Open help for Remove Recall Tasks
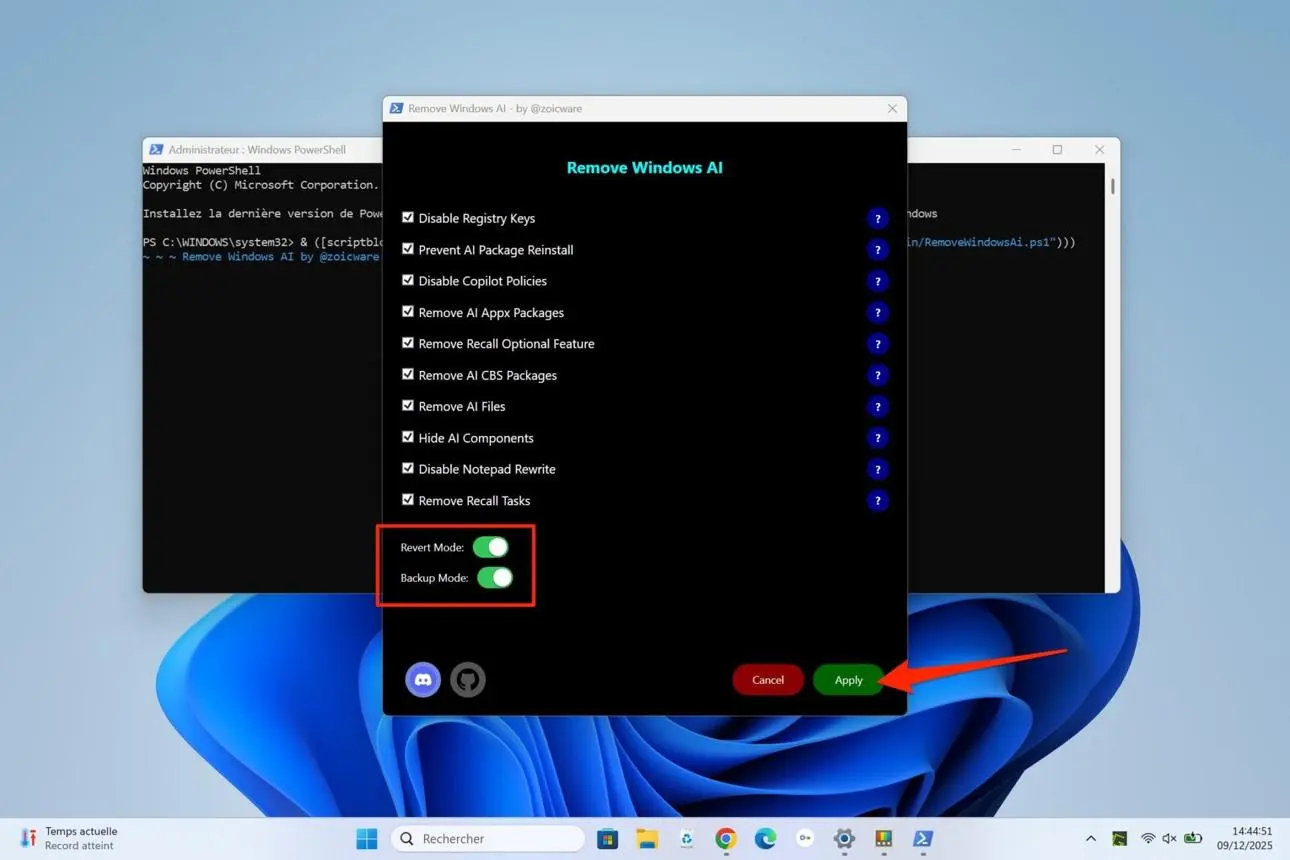This screenshot has height=860, width=1290. click(877, 501)
